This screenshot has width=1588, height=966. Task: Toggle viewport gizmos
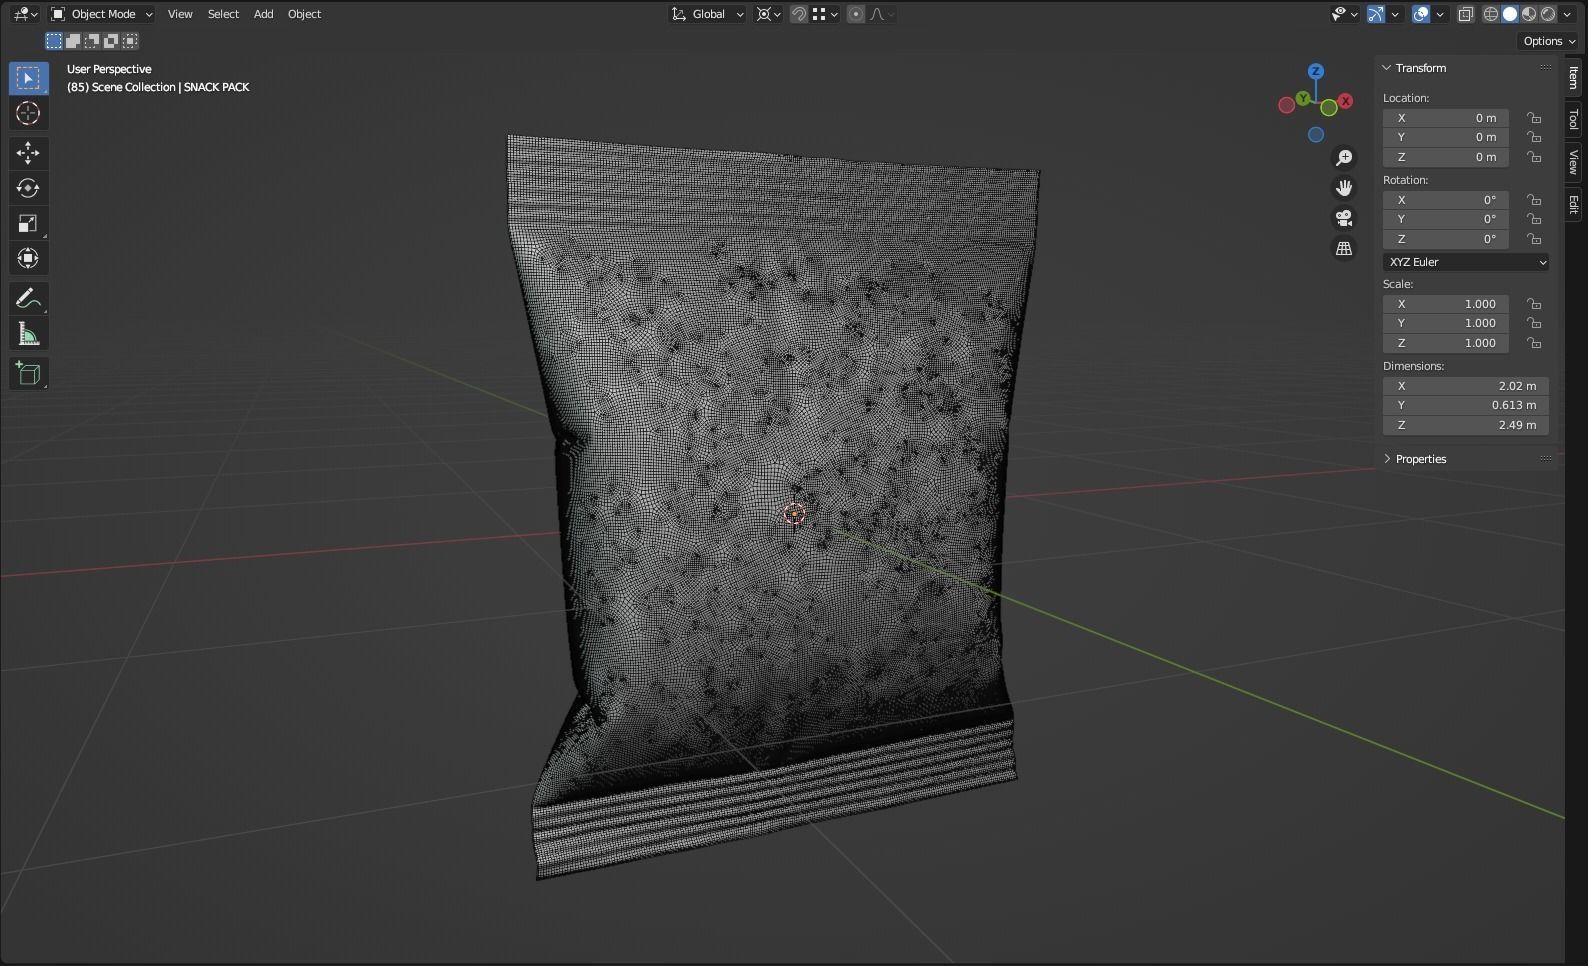(1376, 14)
